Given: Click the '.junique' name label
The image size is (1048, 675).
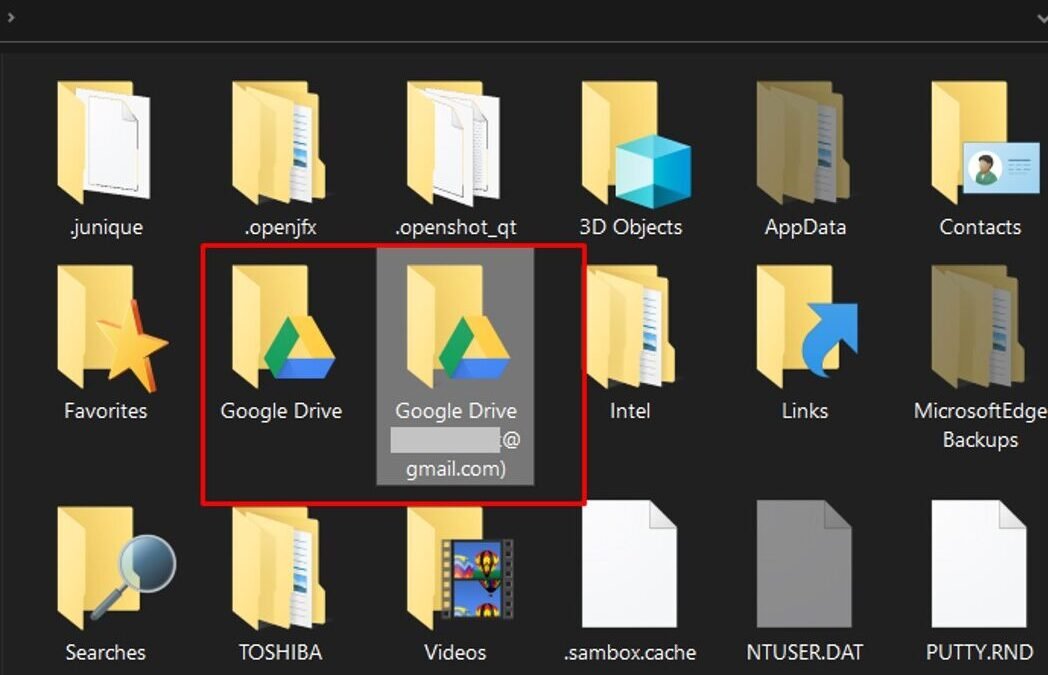Looking at the screenshot, I should [106, 227].
